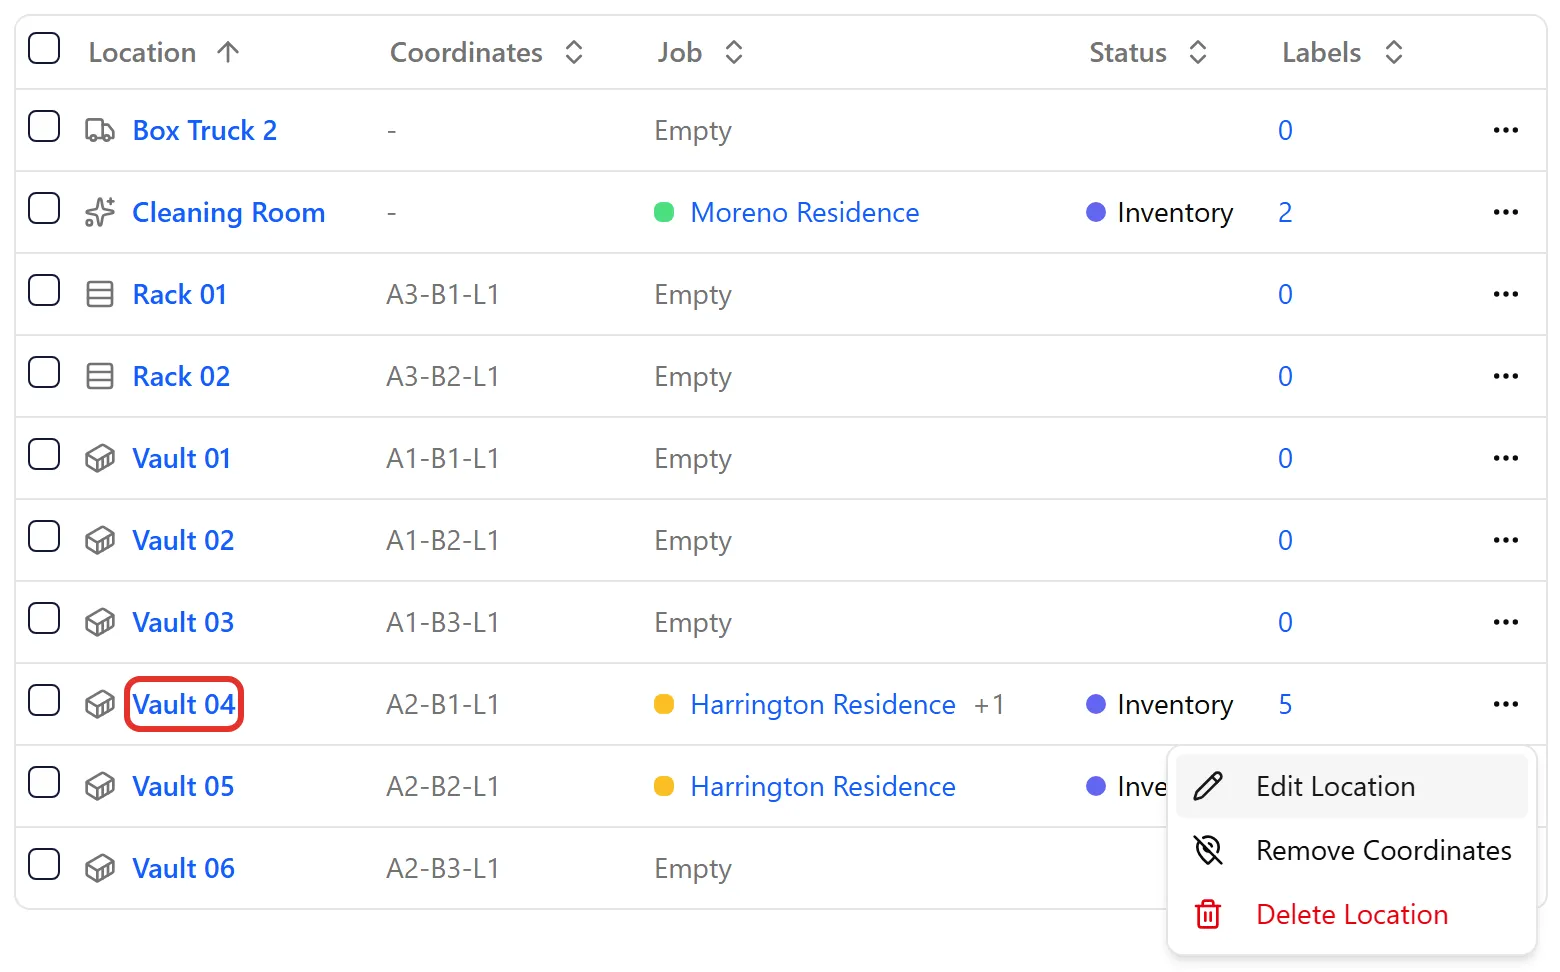
Task: Open more options for Vault 03
Action: [1505, 622]
